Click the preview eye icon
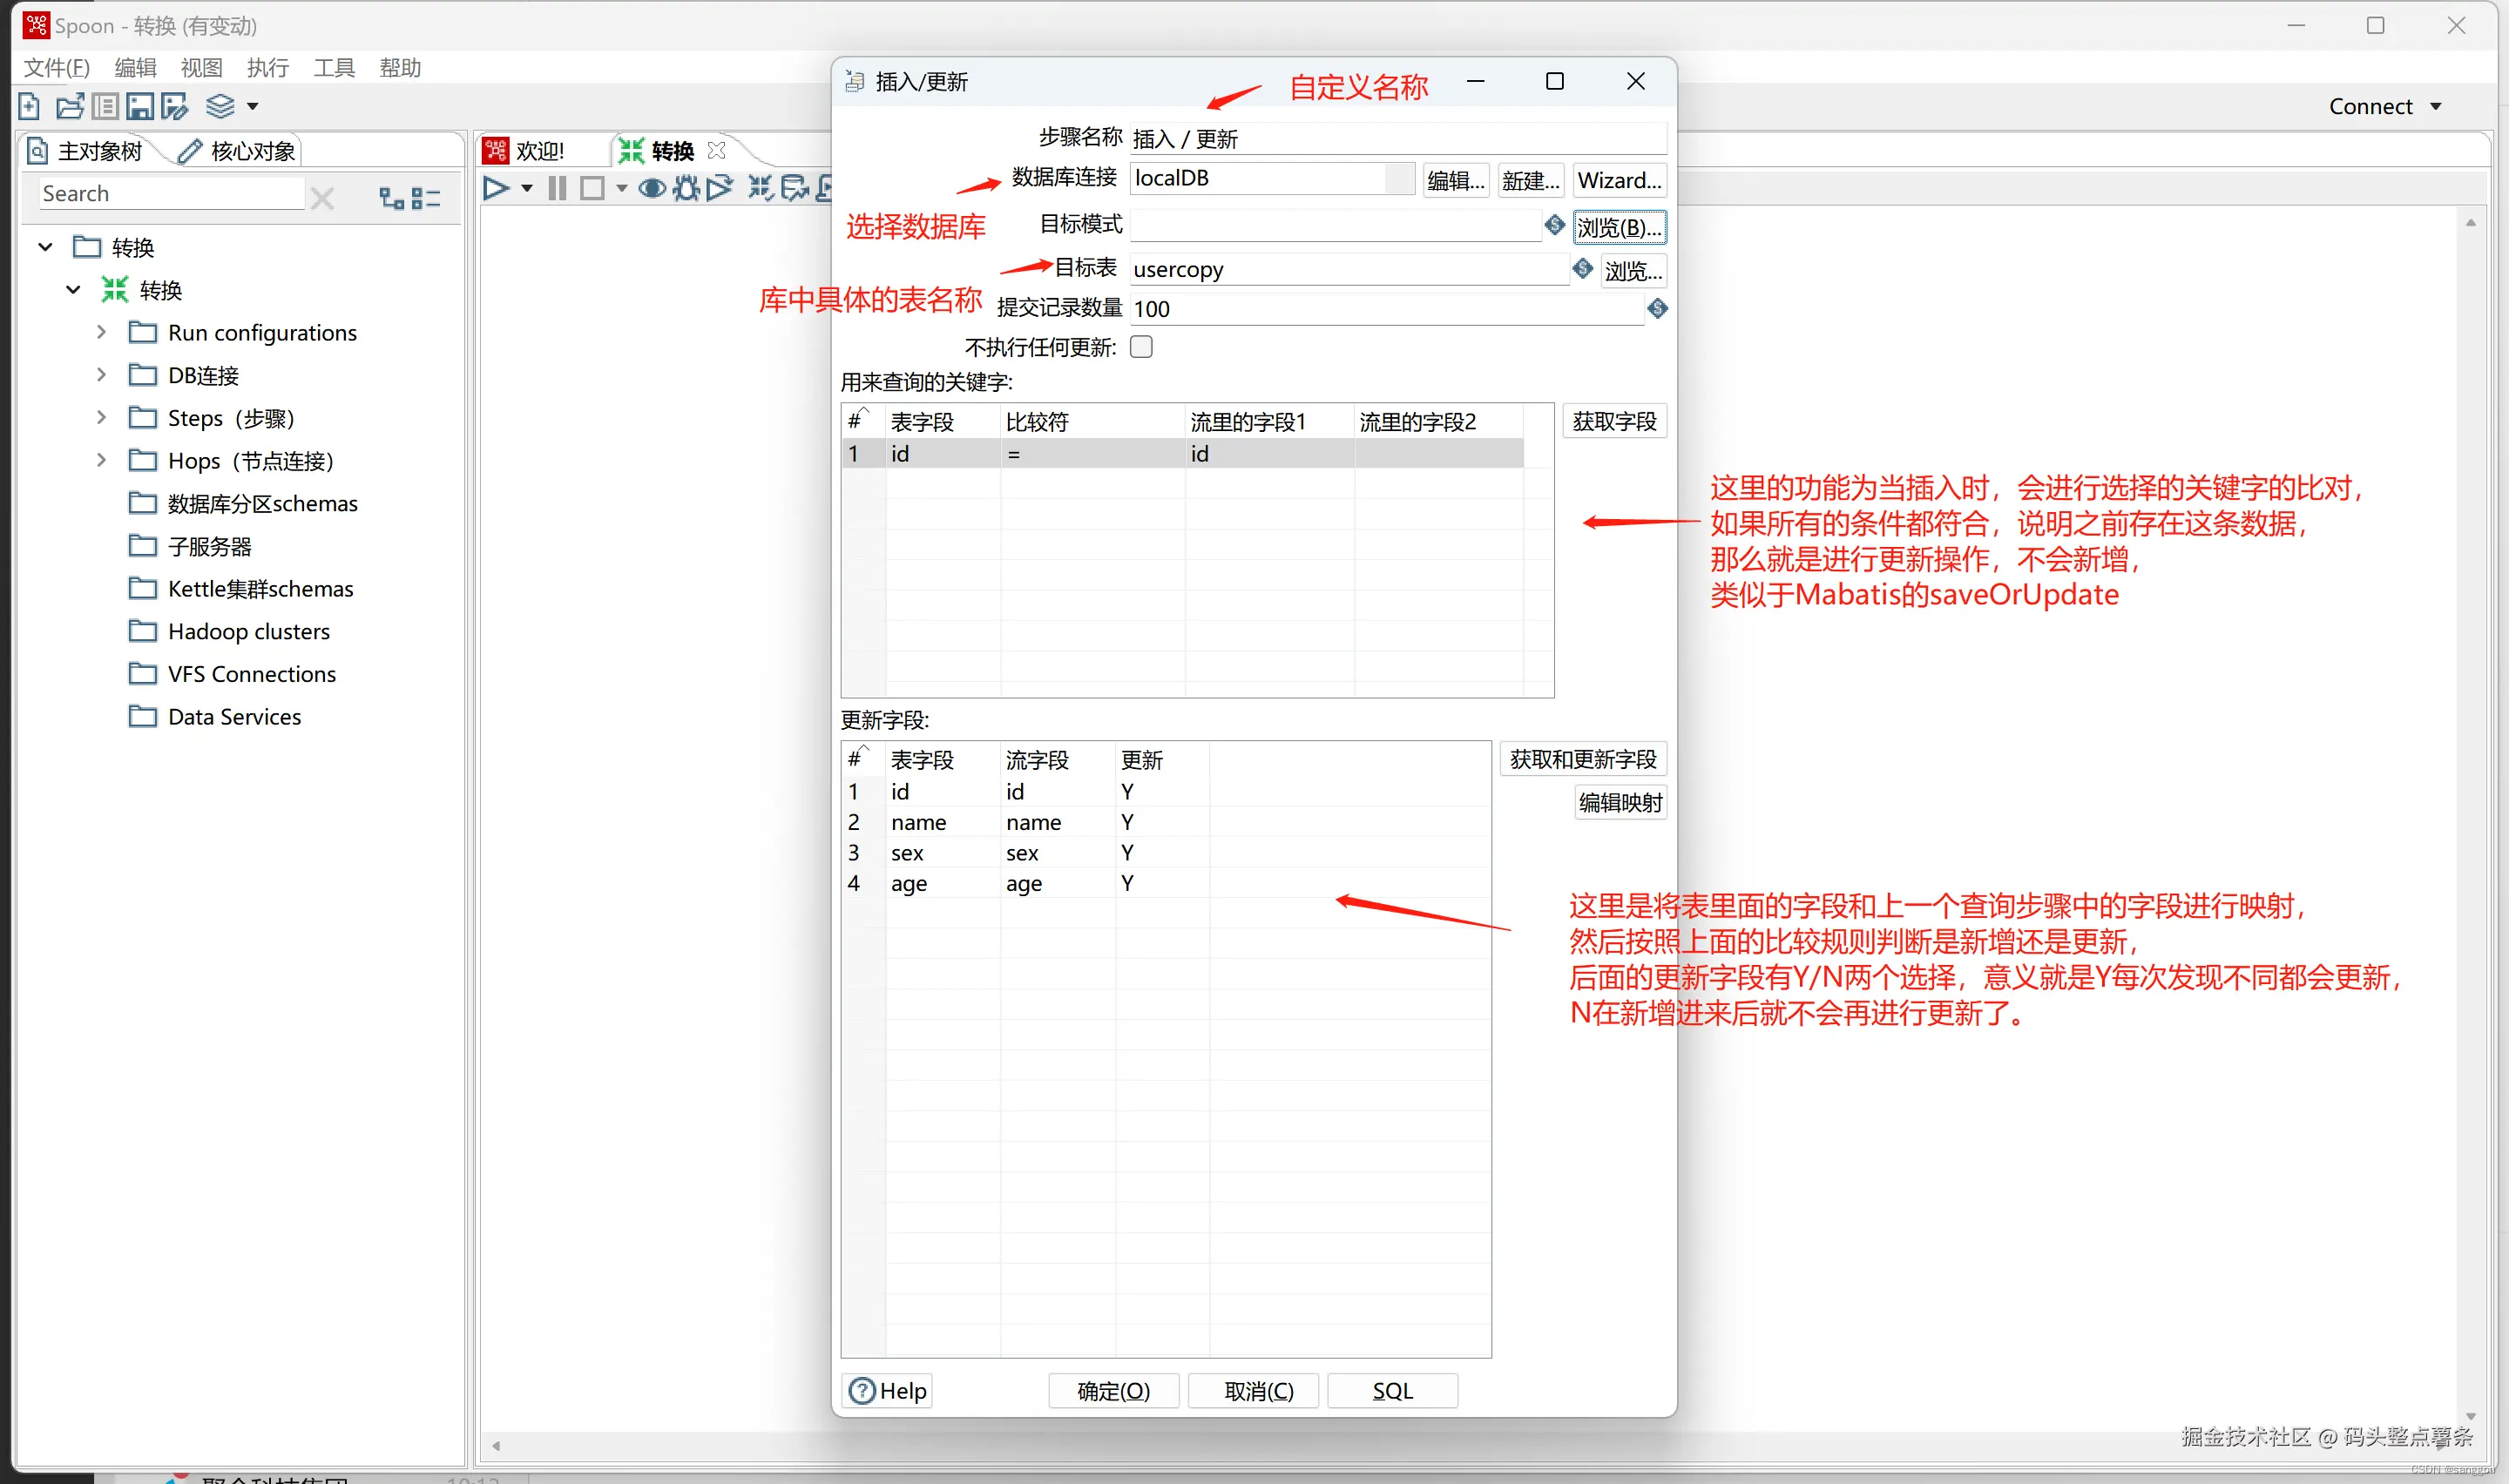This screenshot has height=1484, width=2509. 652,188
